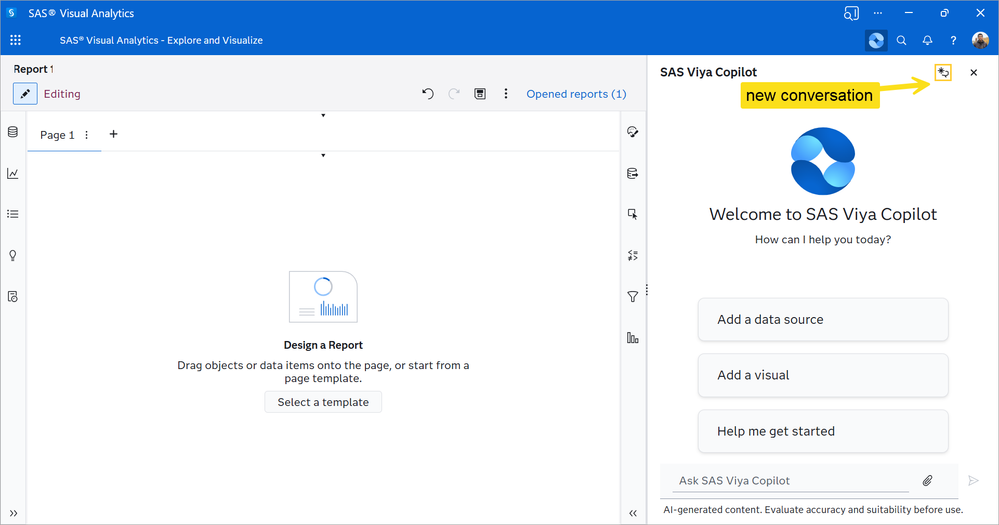Open the Rules pane icon
Image resolution: width=999 pixels, height=525 pixels.
633,255
